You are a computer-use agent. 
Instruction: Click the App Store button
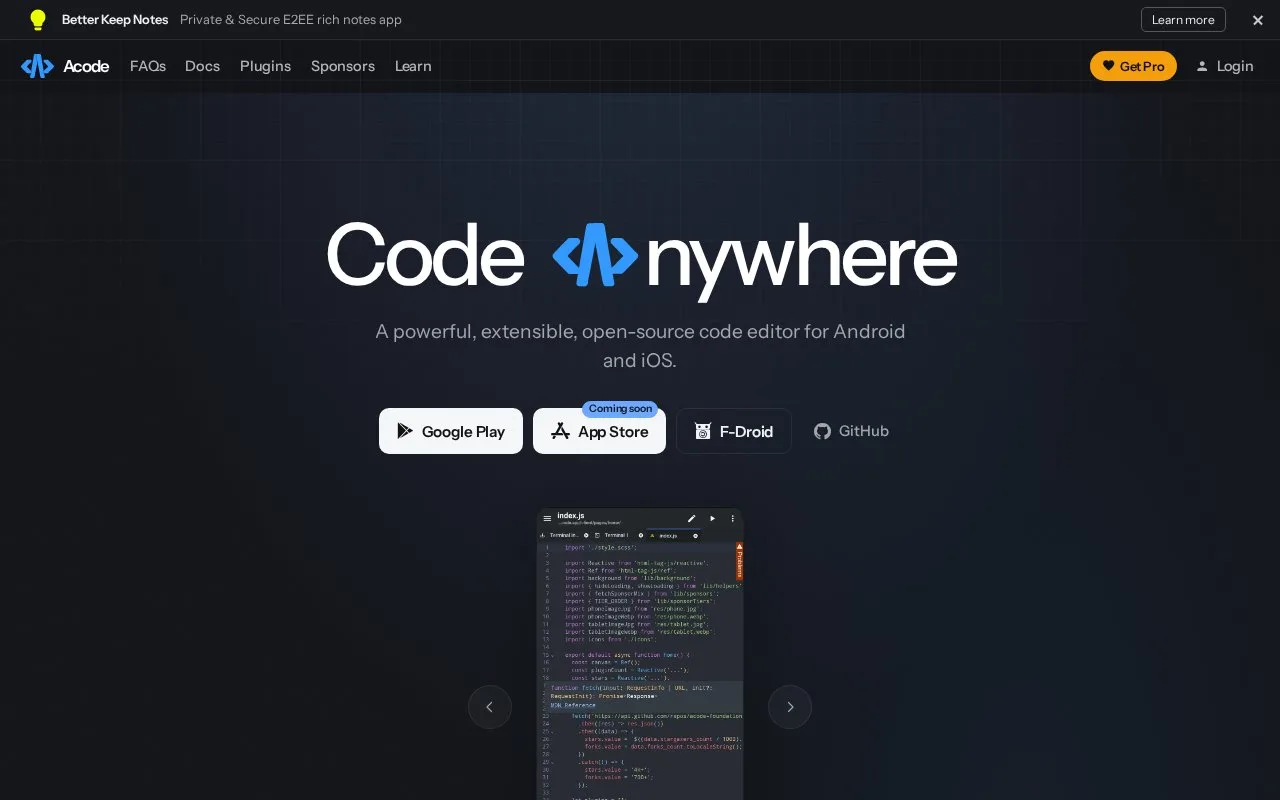pos(599,431)
